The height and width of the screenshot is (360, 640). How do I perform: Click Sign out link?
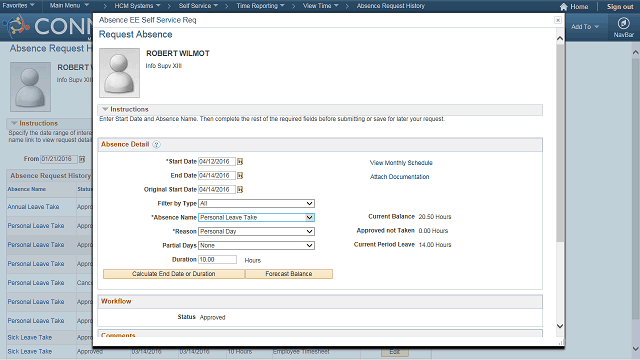(620, 7)
